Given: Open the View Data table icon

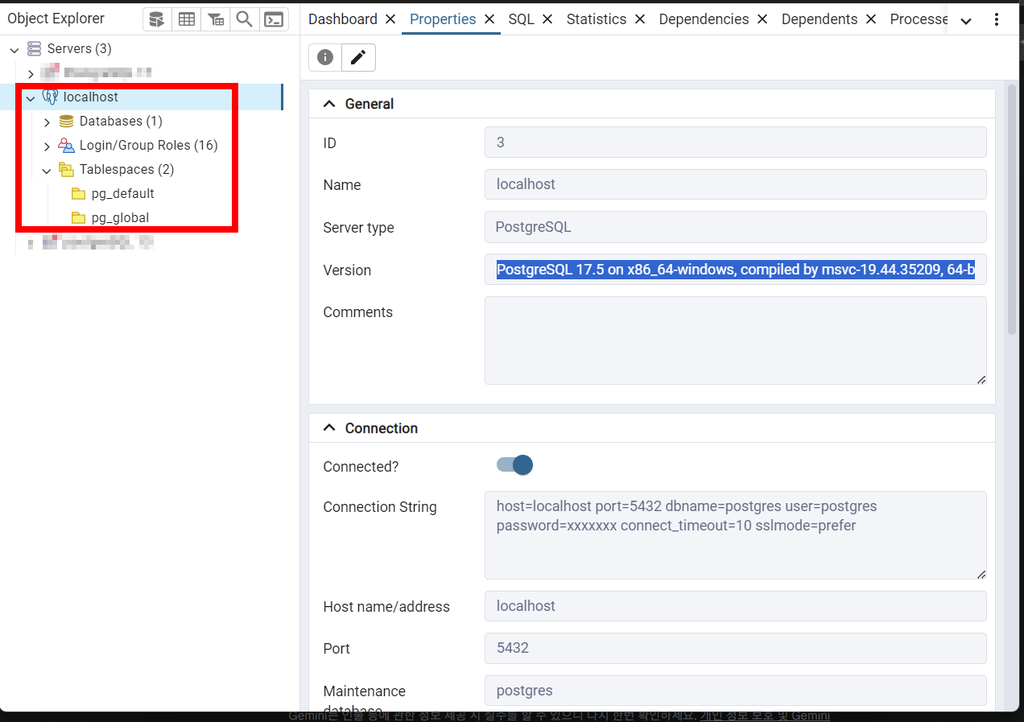Looking at the screenshot, I should [187, 20].
